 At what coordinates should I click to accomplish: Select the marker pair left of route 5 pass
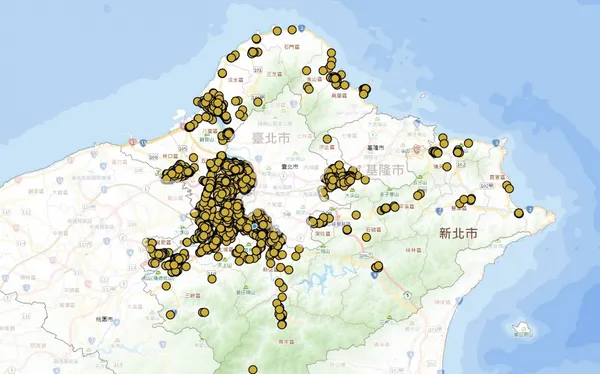pyautogui.click(x=377, y=266)
